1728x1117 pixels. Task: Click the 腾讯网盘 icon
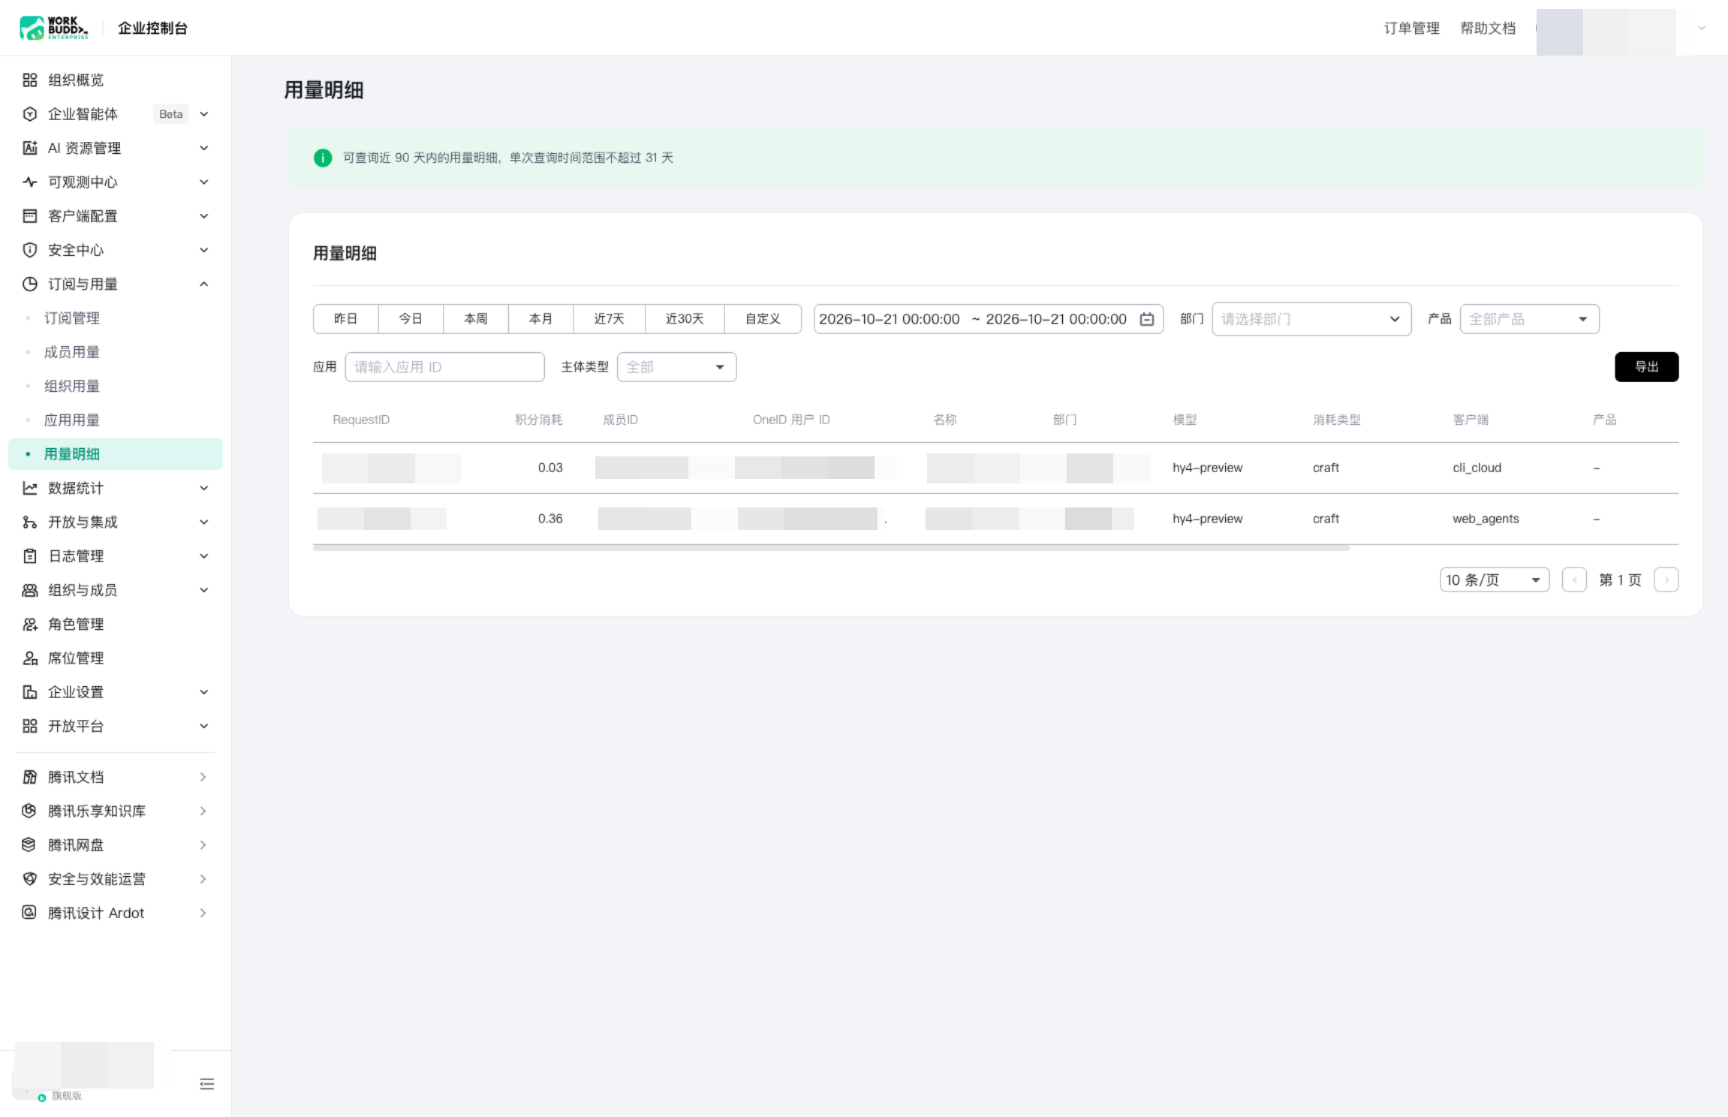[x=30, y=845]
